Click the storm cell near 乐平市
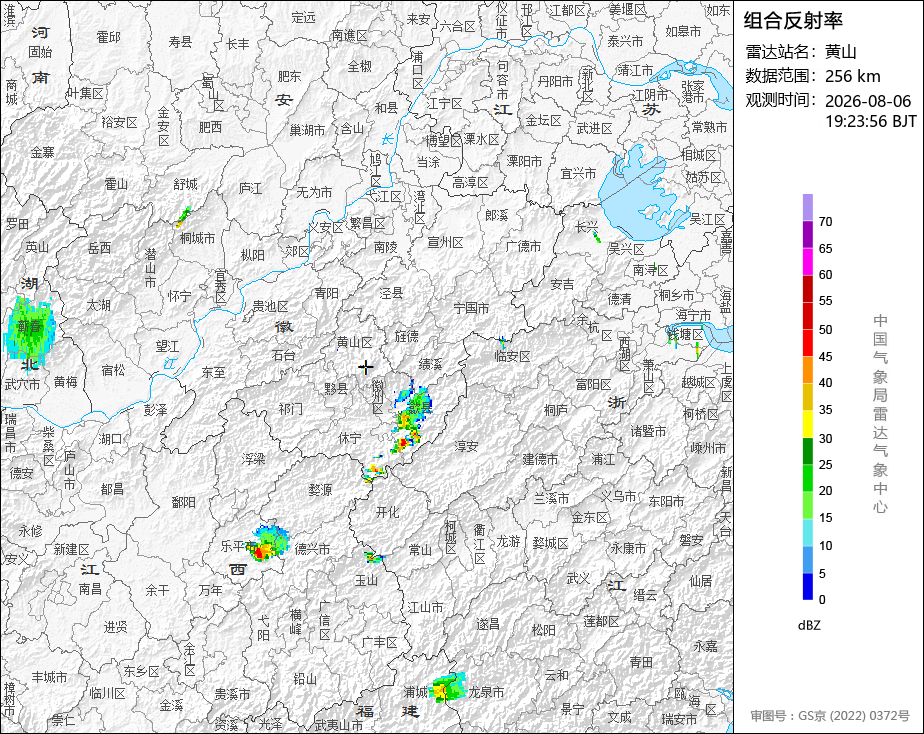This screenshot has width=924, height=734. 269,543
